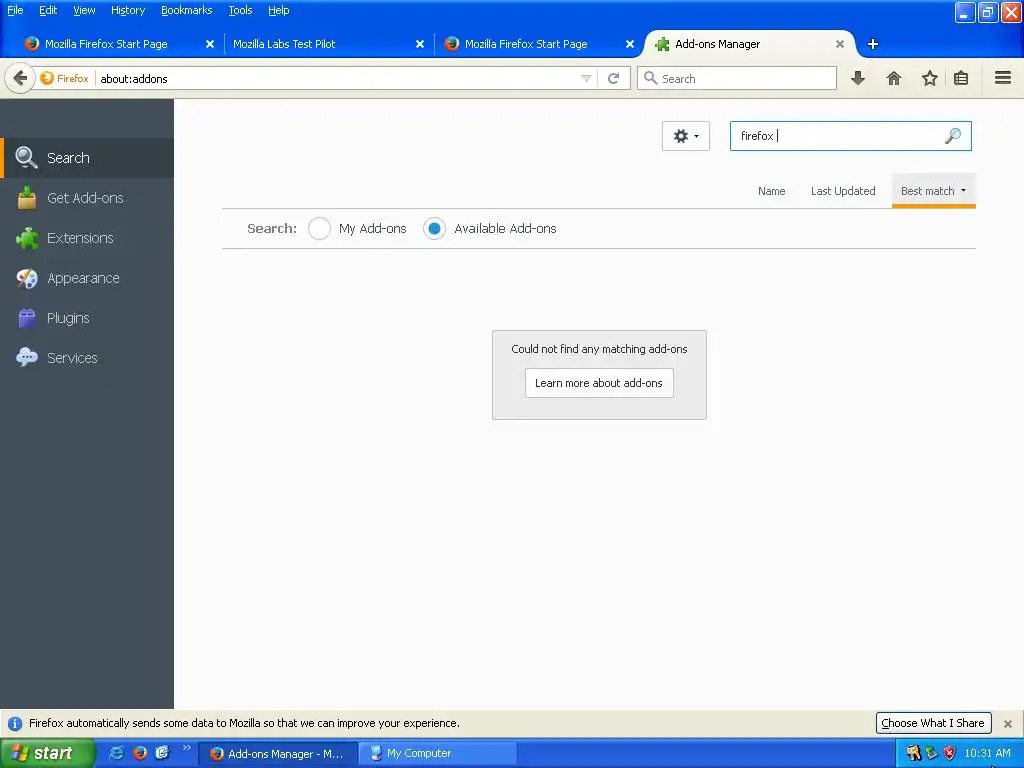This screenshot has height=768, width=1024.
Task: Open the Help menu
Action: (x=279, y=10)
